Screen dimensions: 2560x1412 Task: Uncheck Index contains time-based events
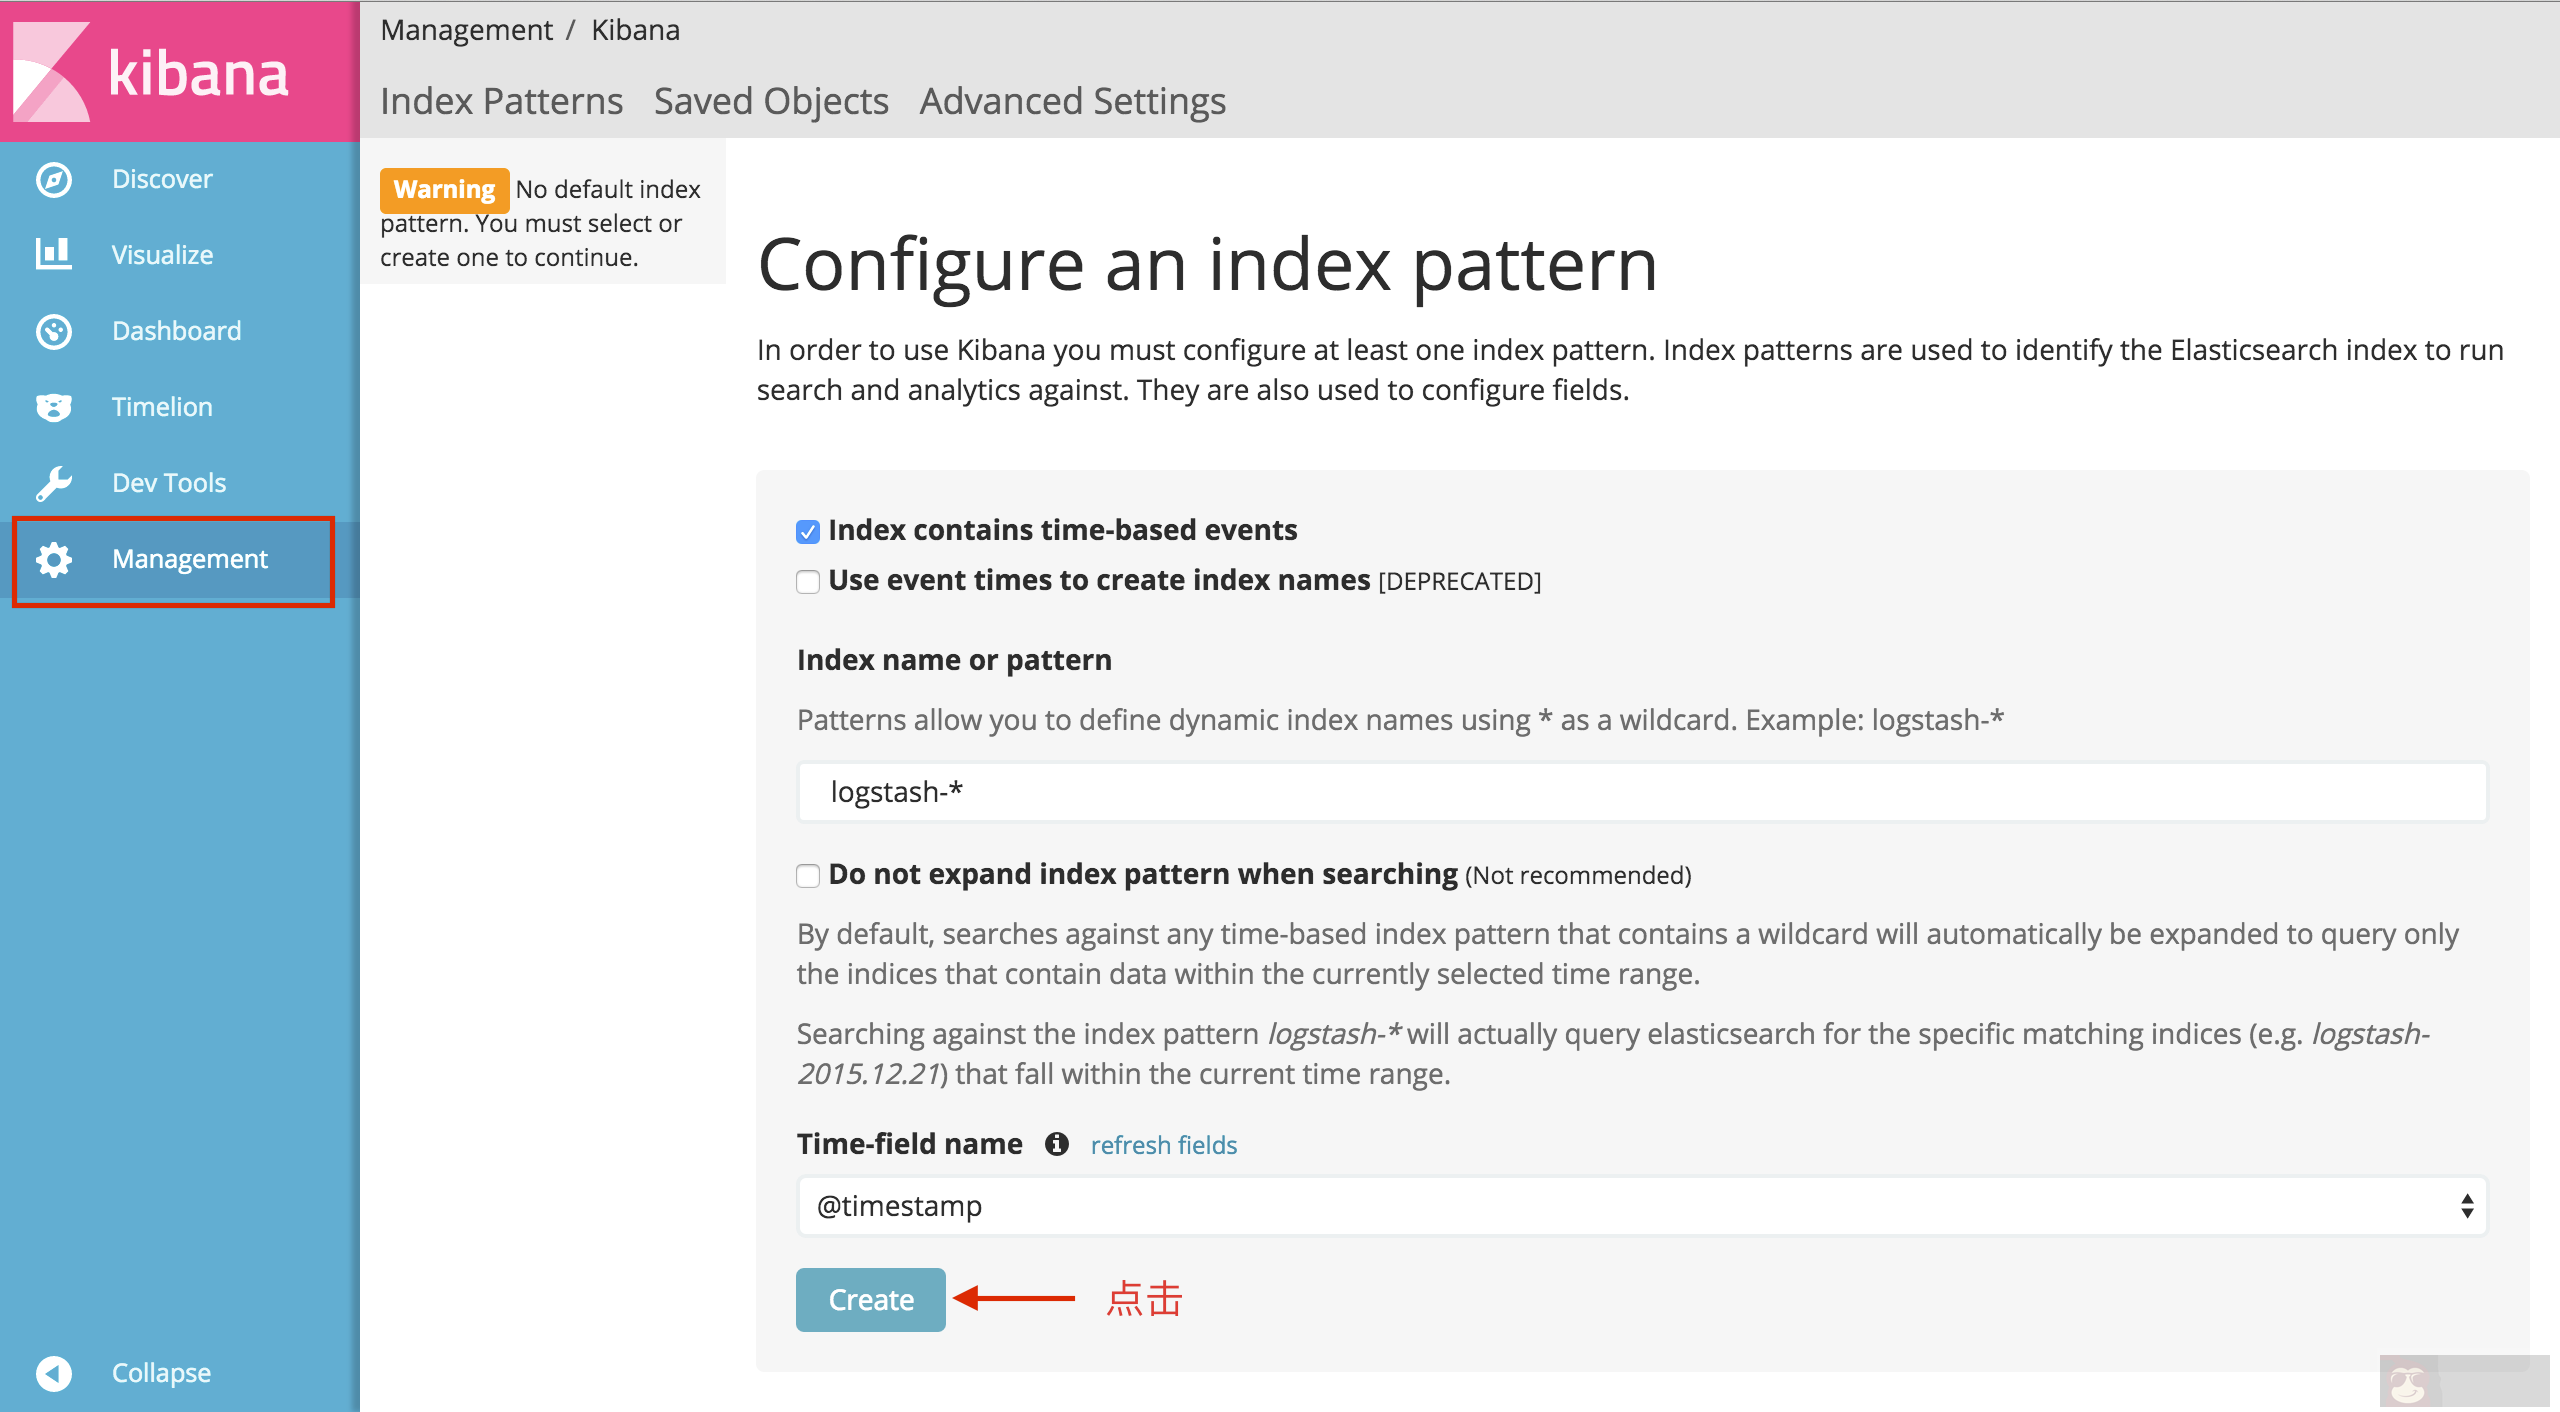[x=808, y=532]
